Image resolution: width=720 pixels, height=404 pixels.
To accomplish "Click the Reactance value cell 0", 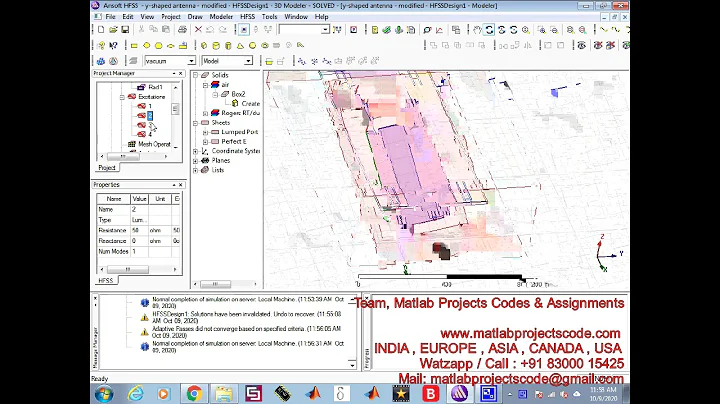I will [x=139, y=241].
